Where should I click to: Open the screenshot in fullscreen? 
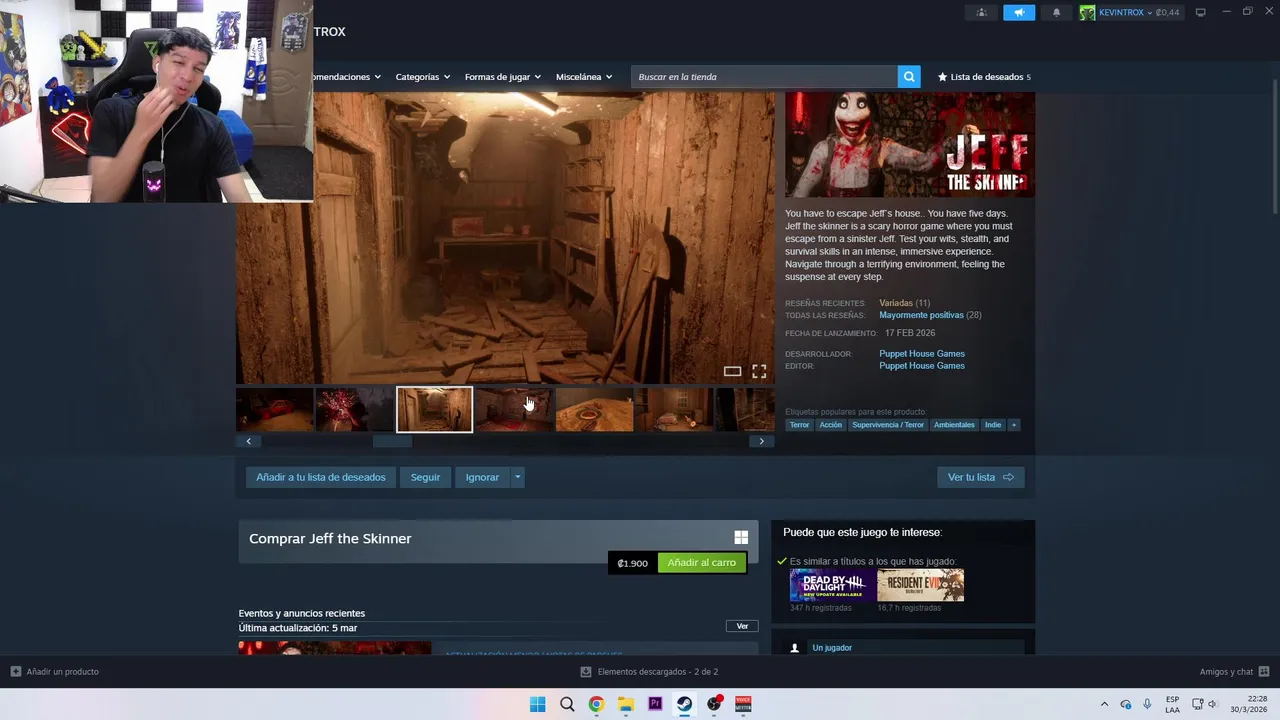tap(759, 372)
